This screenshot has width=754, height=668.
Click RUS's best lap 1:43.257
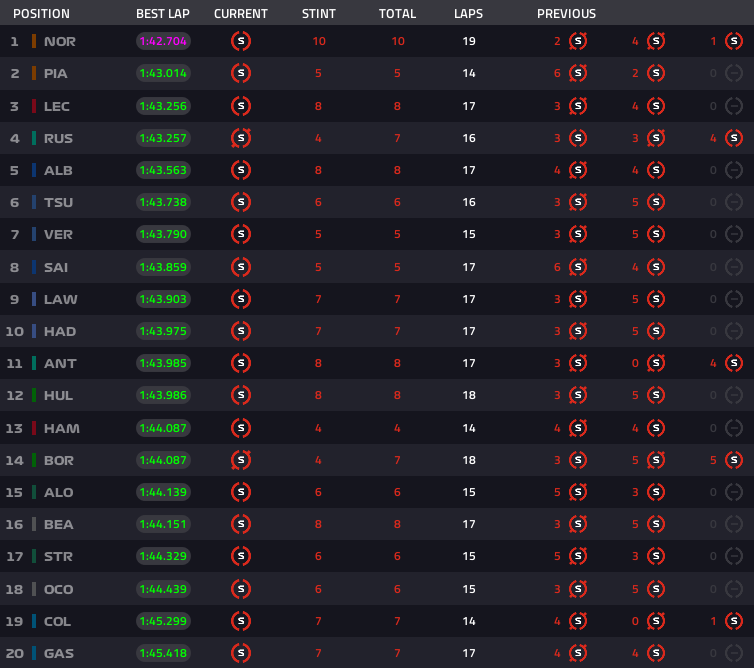coord(163,138)
